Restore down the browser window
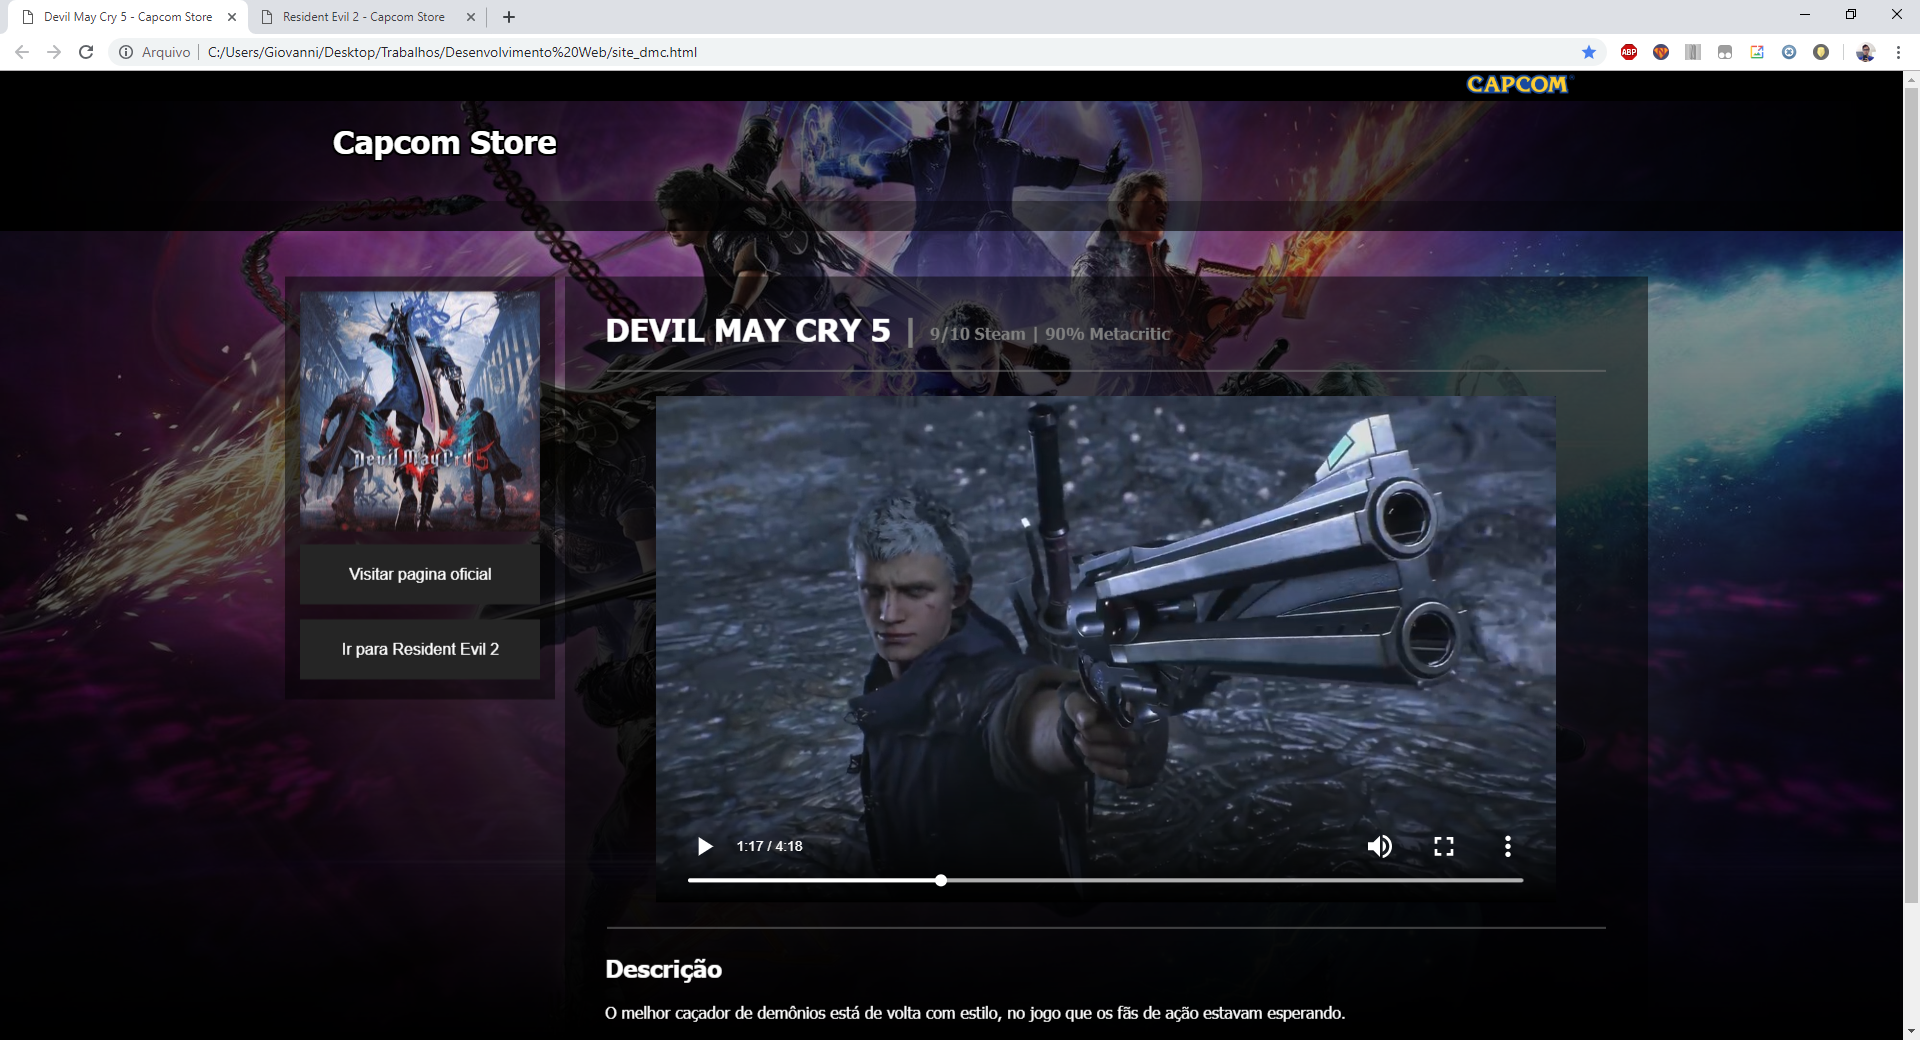 tap(1851, 14)
